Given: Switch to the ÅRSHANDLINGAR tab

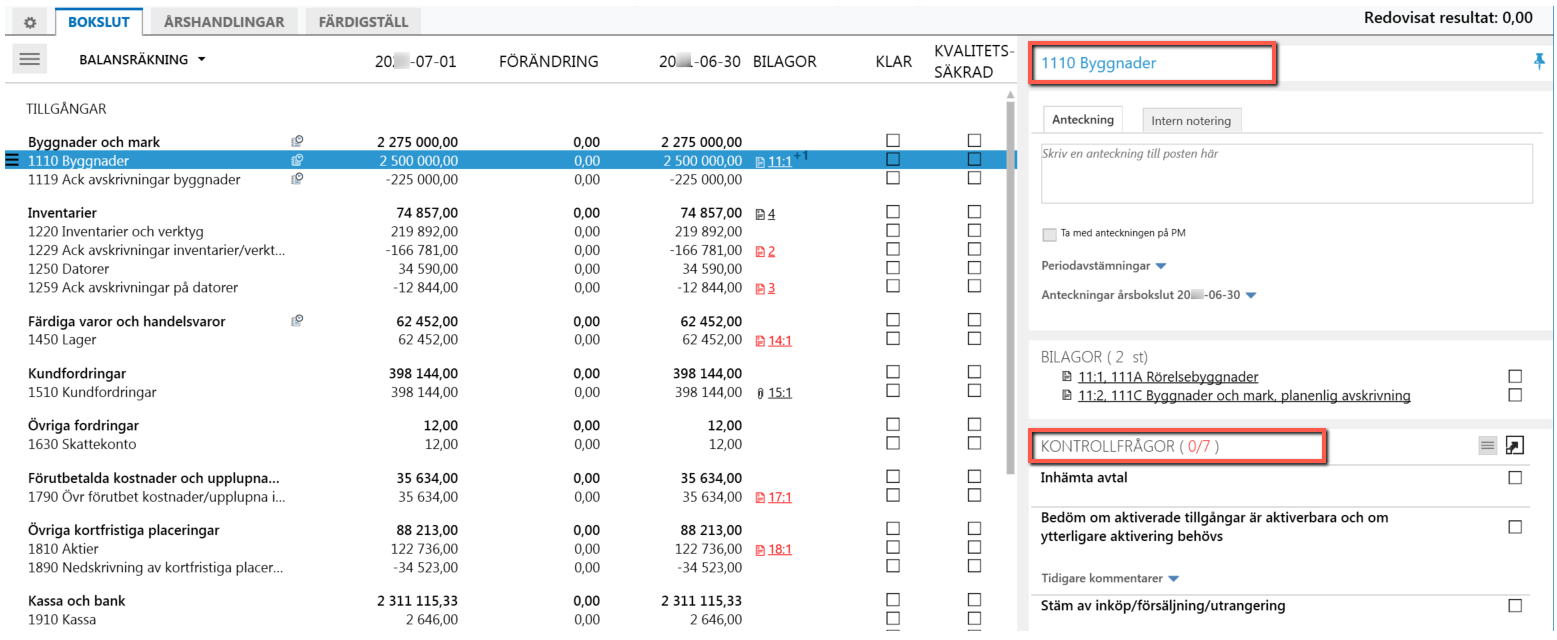Looking at the screenshot, I should (x=225, y=21).
